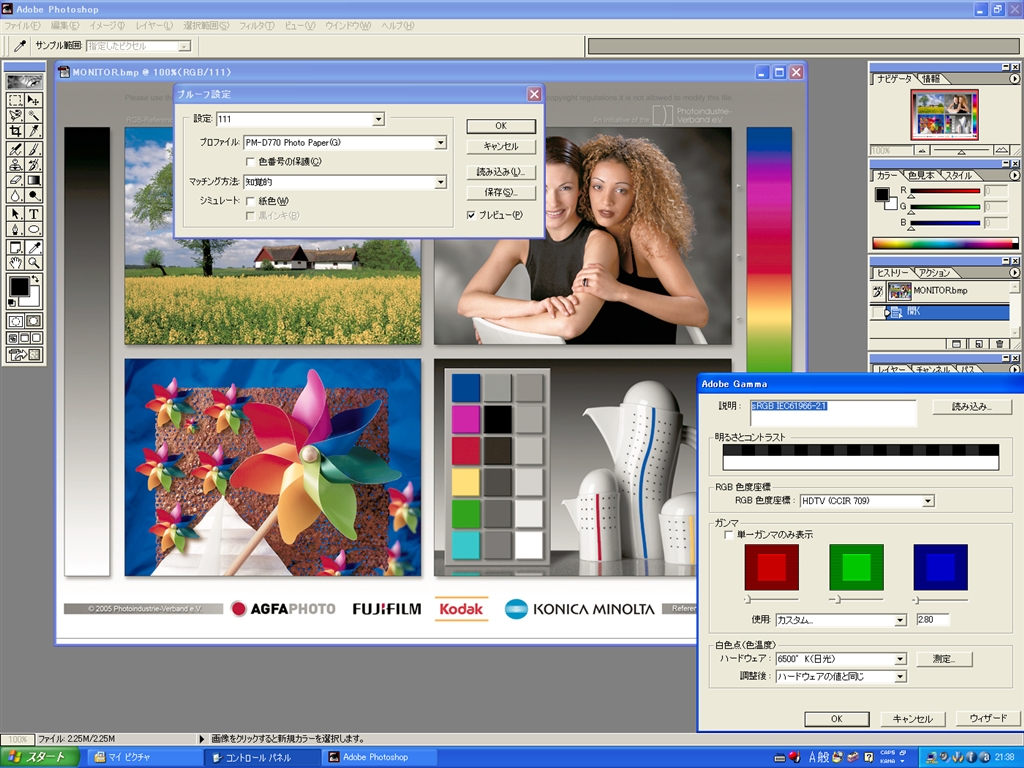Click the 説明 sRGB description field
Image resolution: width=1024 pixels, height=768 pixels.
(x=833, y=413)
